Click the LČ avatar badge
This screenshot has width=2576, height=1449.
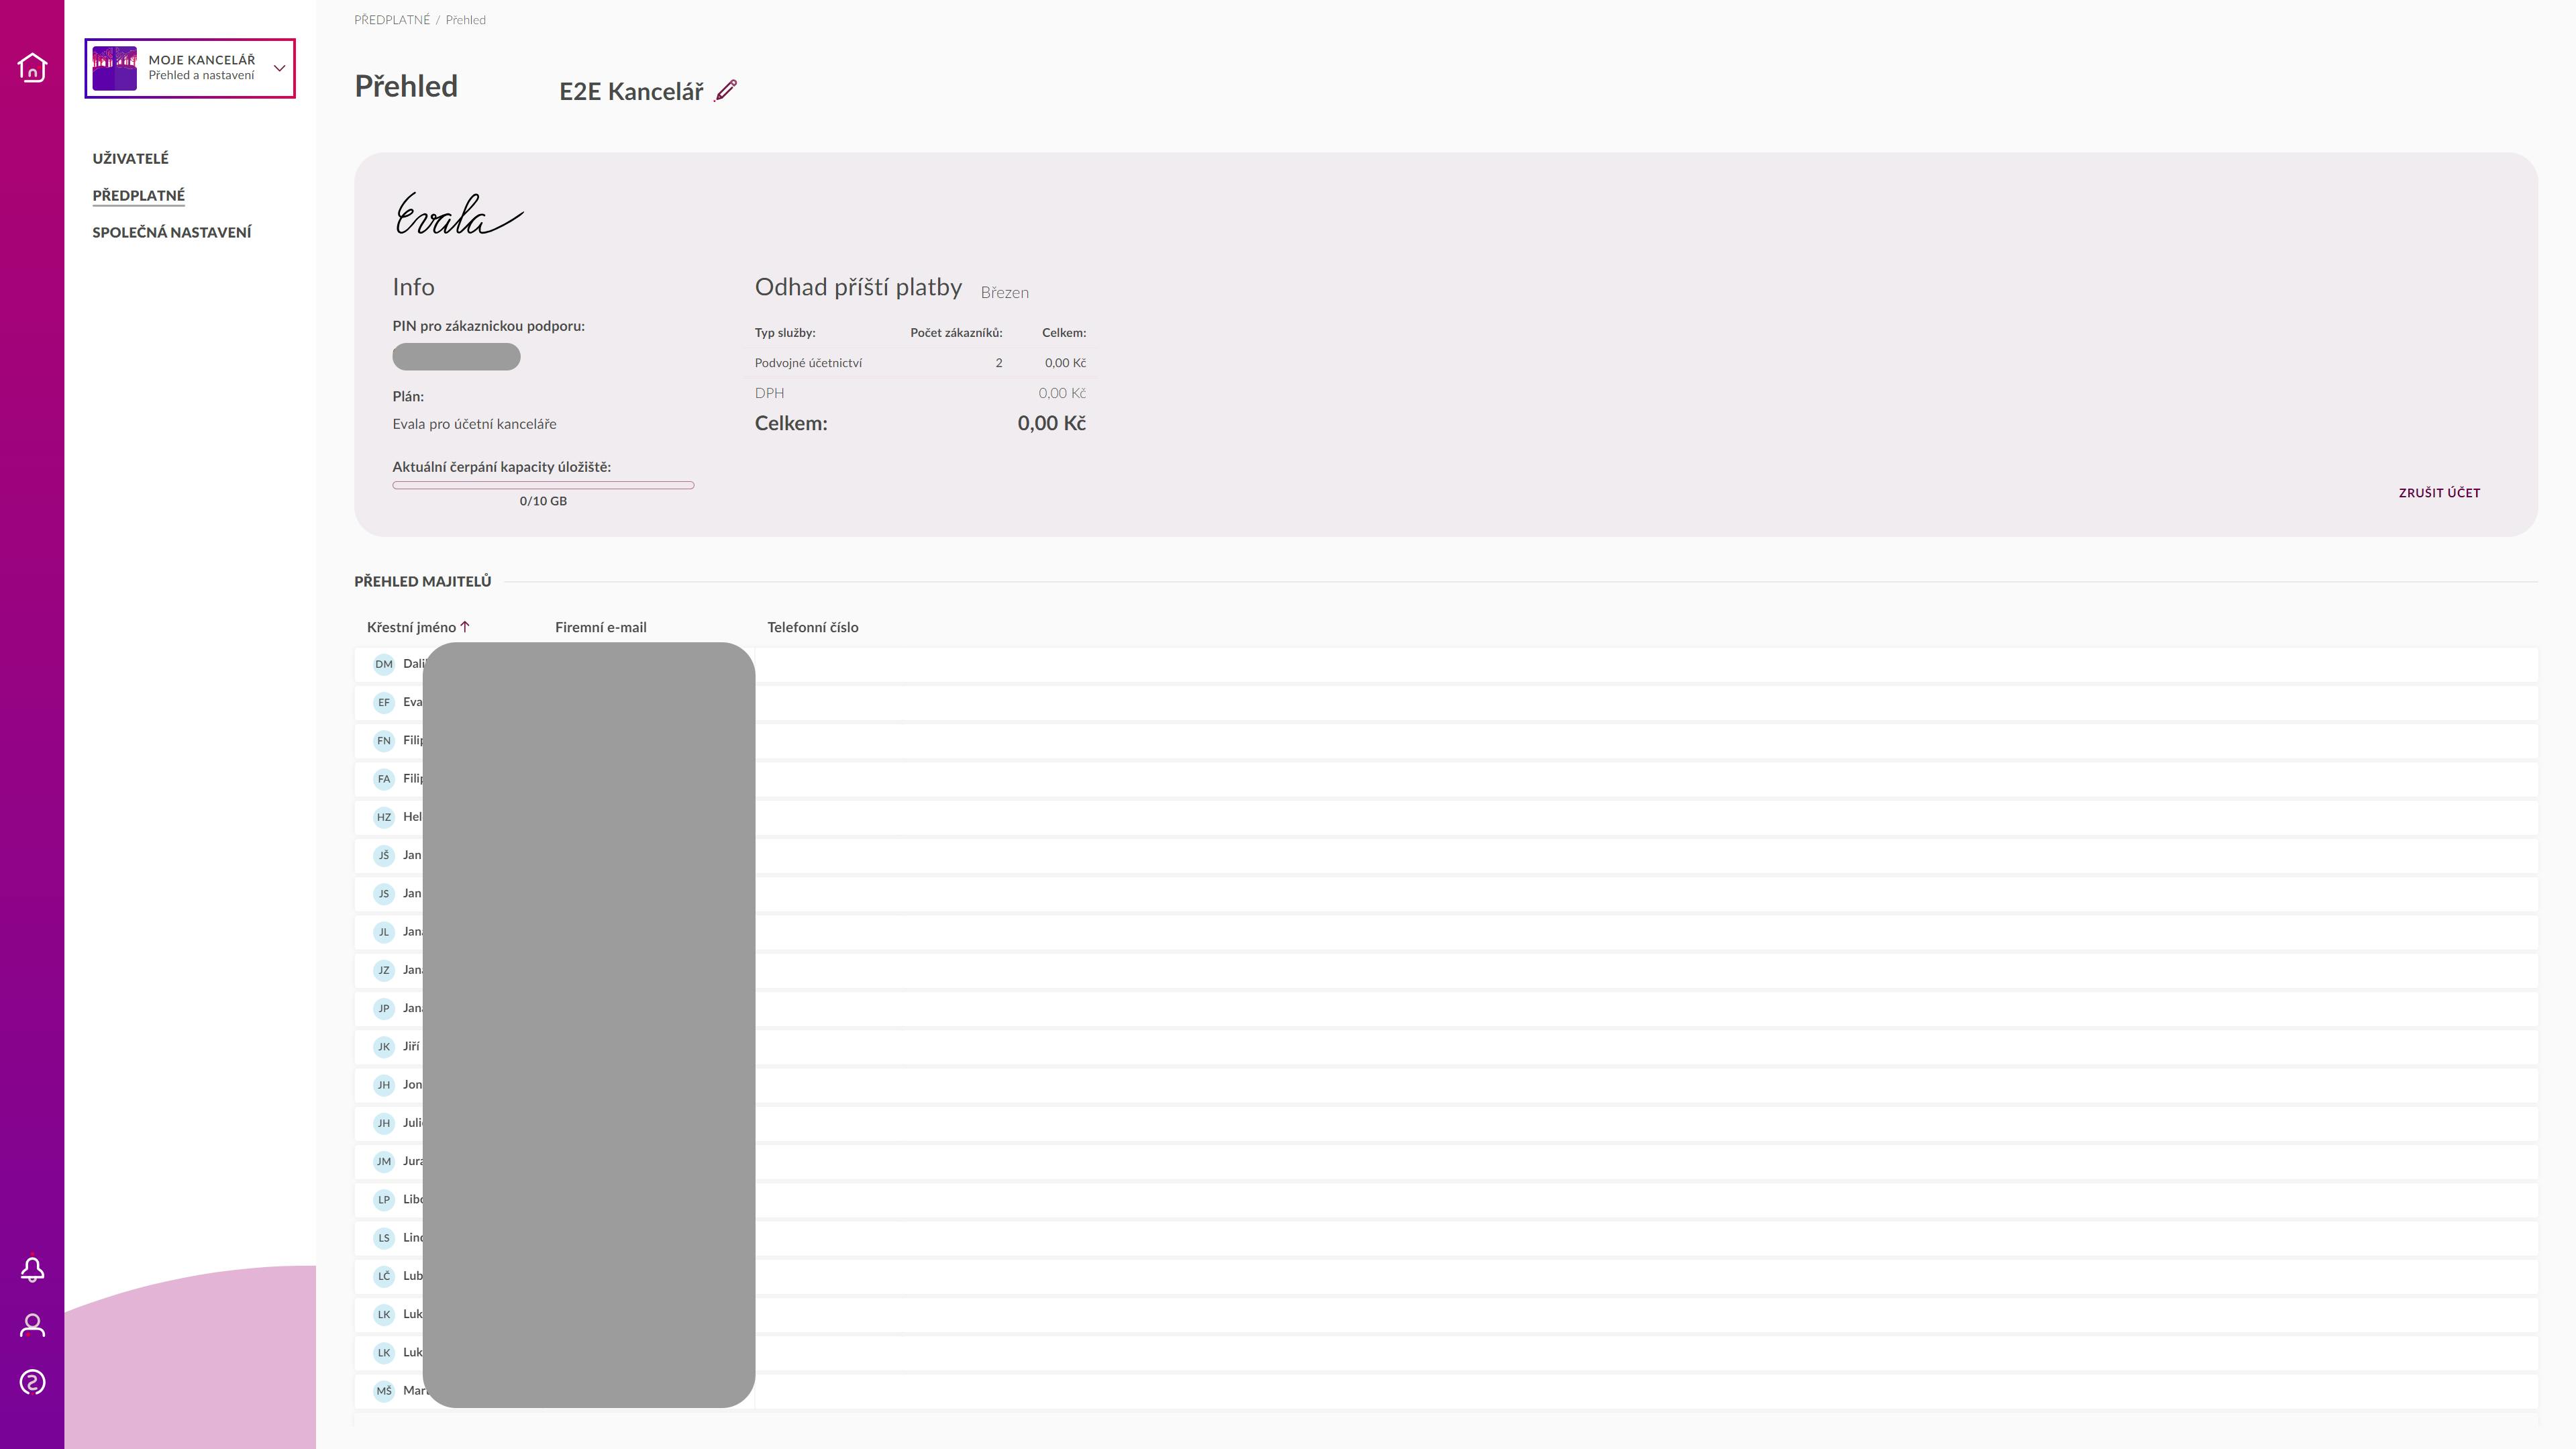[x=384, y=1276]
